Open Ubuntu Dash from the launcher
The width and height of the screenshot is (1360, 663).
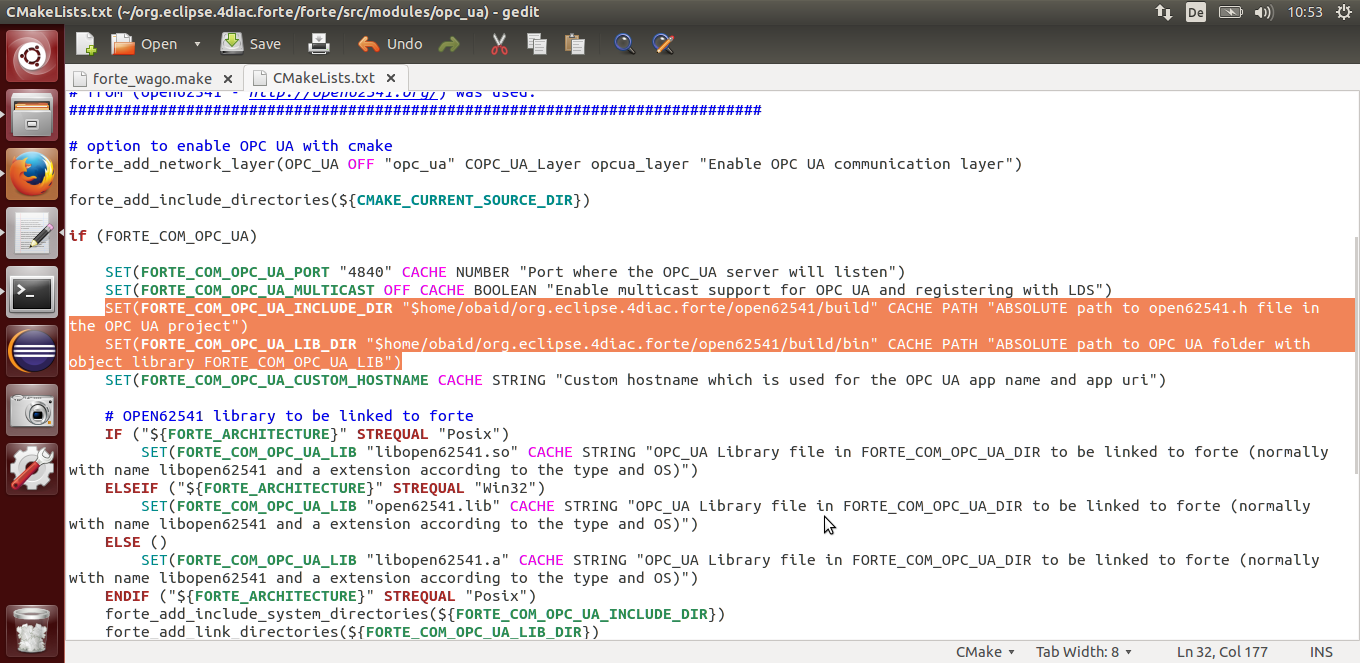[x=33, y=56]
